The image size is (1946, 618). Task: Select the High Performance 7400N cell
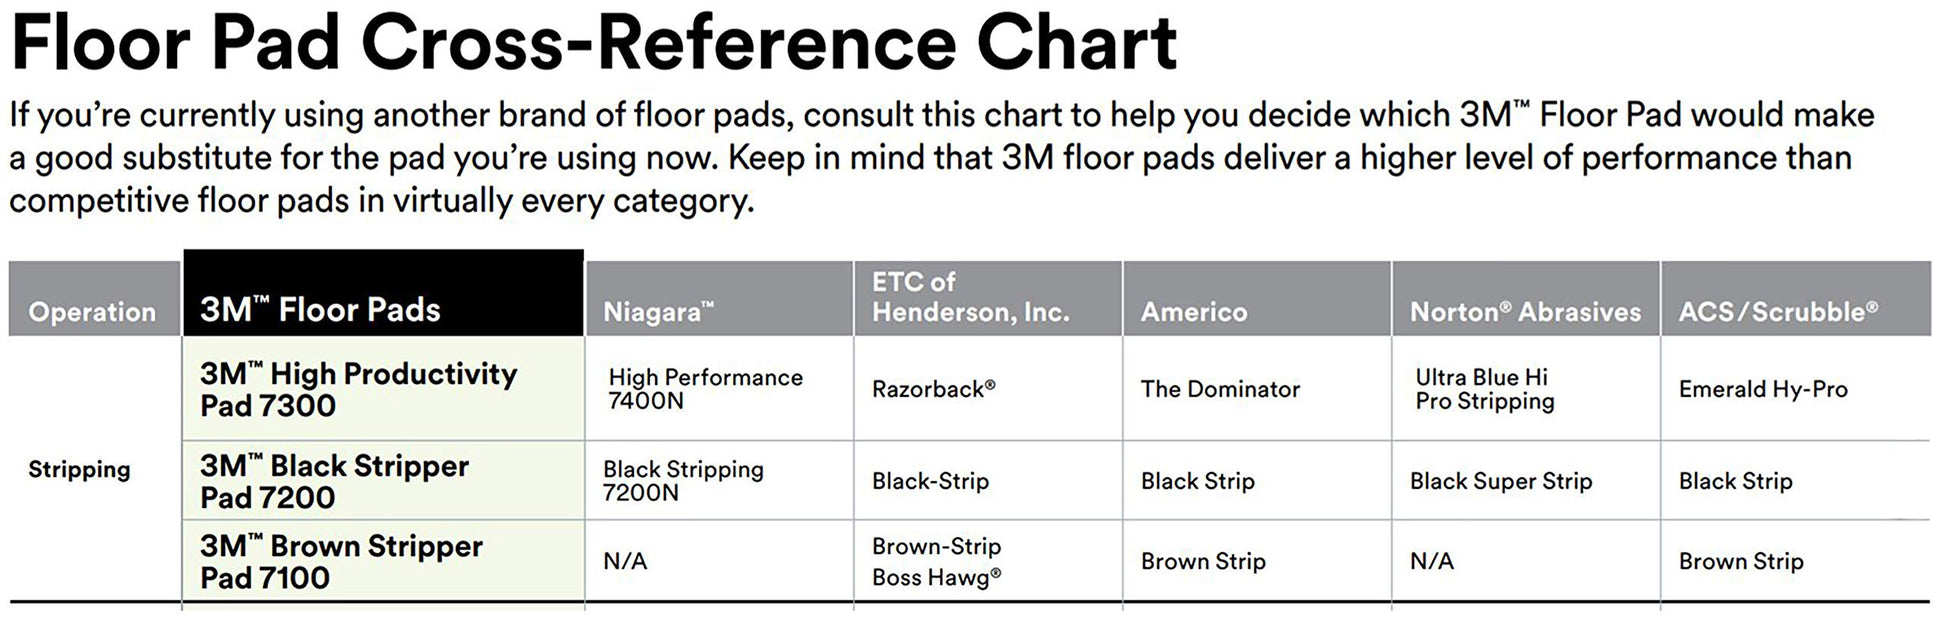point(705,389)
